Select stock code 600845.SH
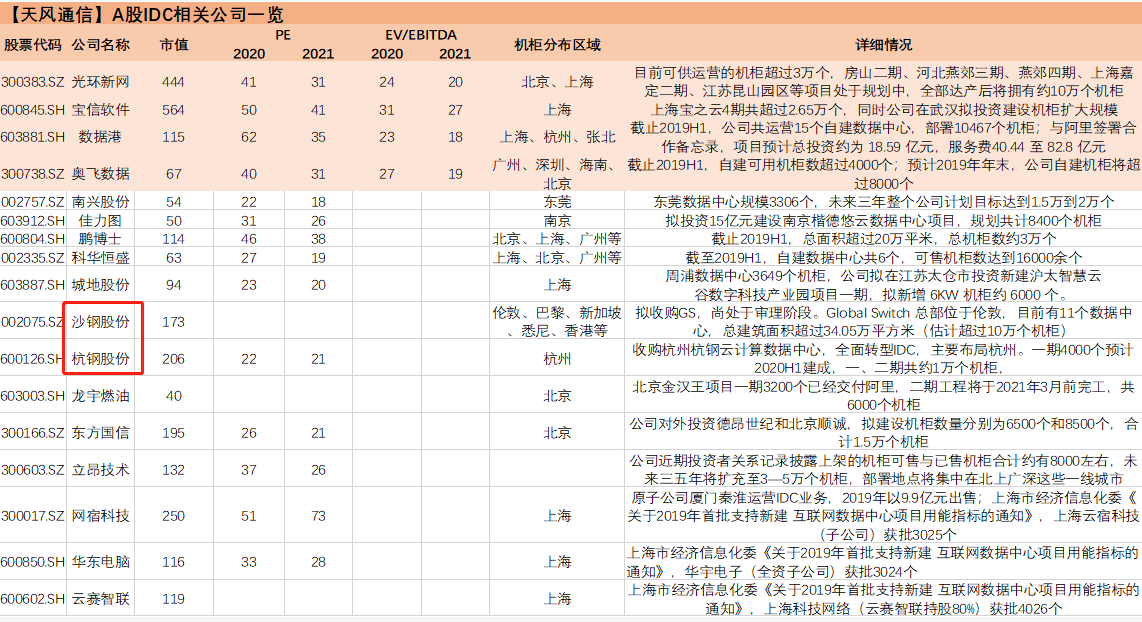Viewport: 1142px width, 622px height. (33, 110)
